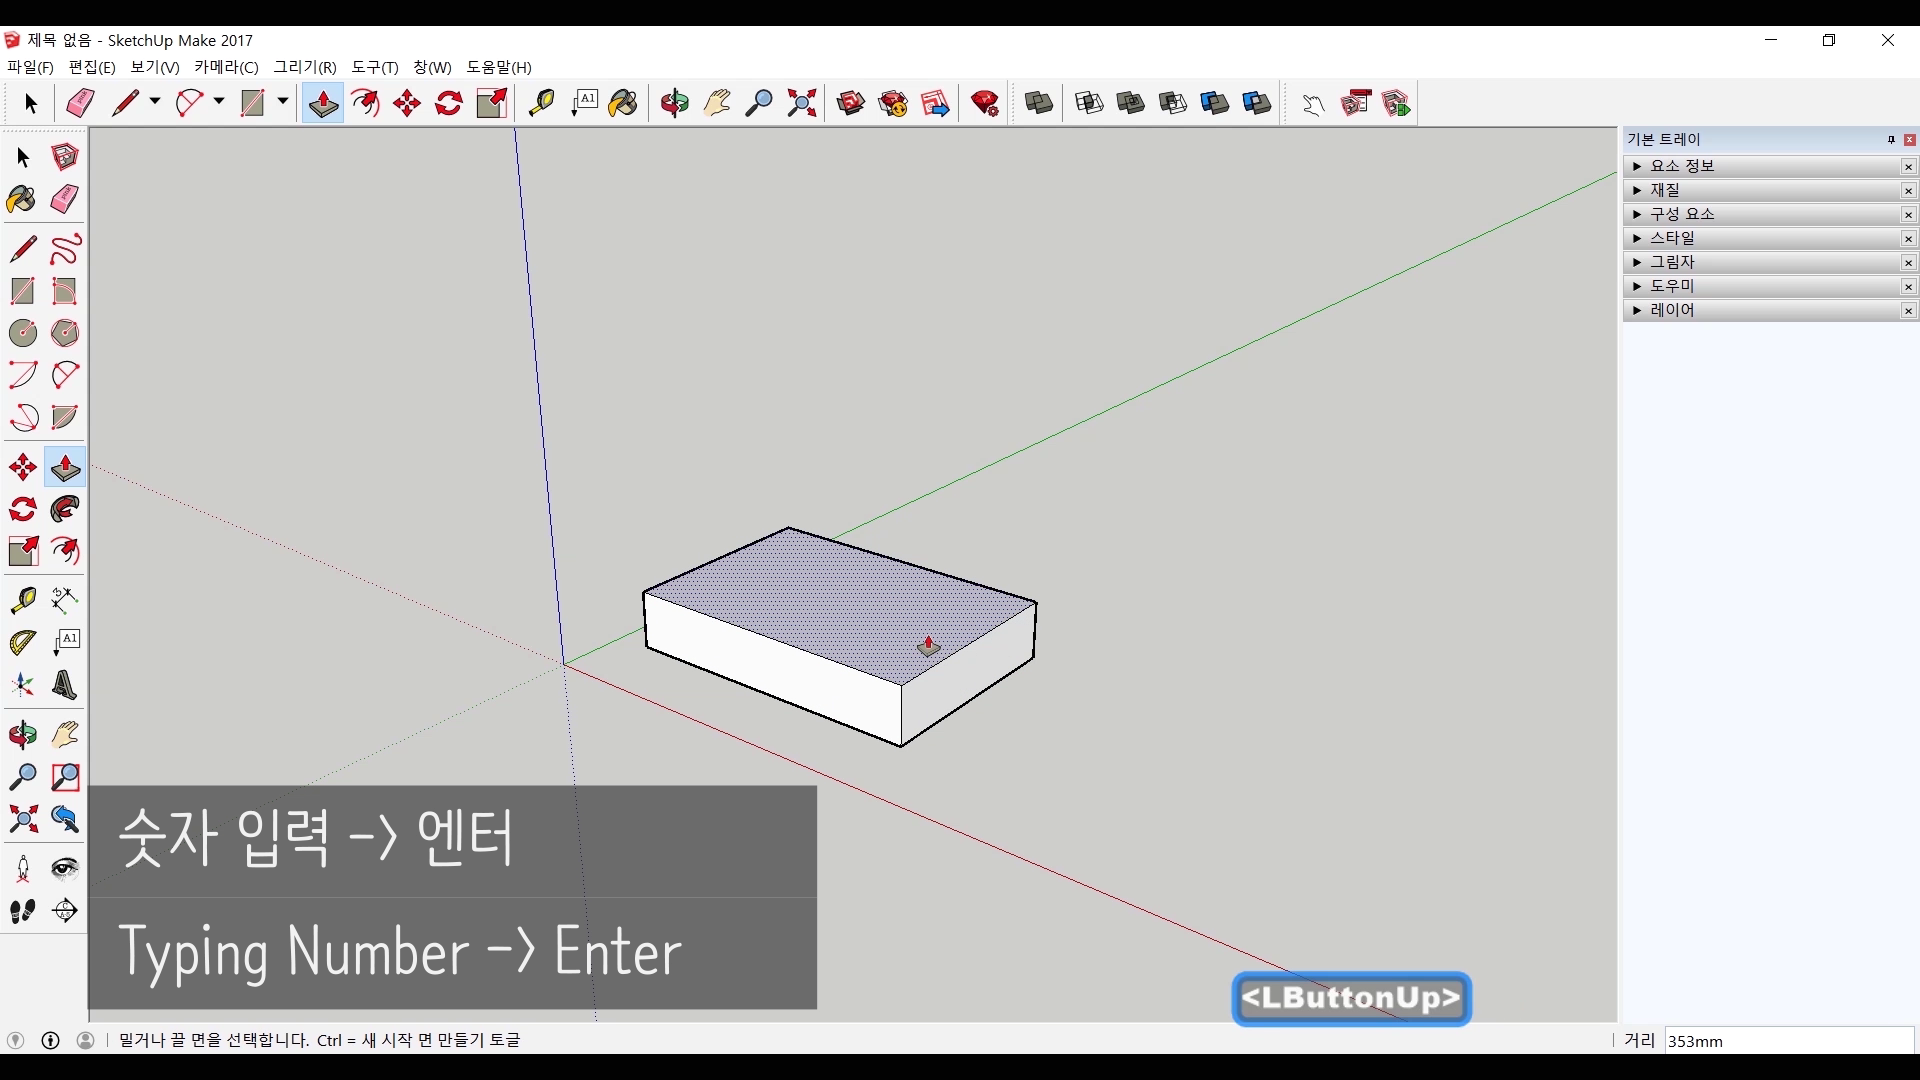The image size is (1920, 1080).
Task: Click the Orbit tool in left toolbar
Action: (23, 735)
